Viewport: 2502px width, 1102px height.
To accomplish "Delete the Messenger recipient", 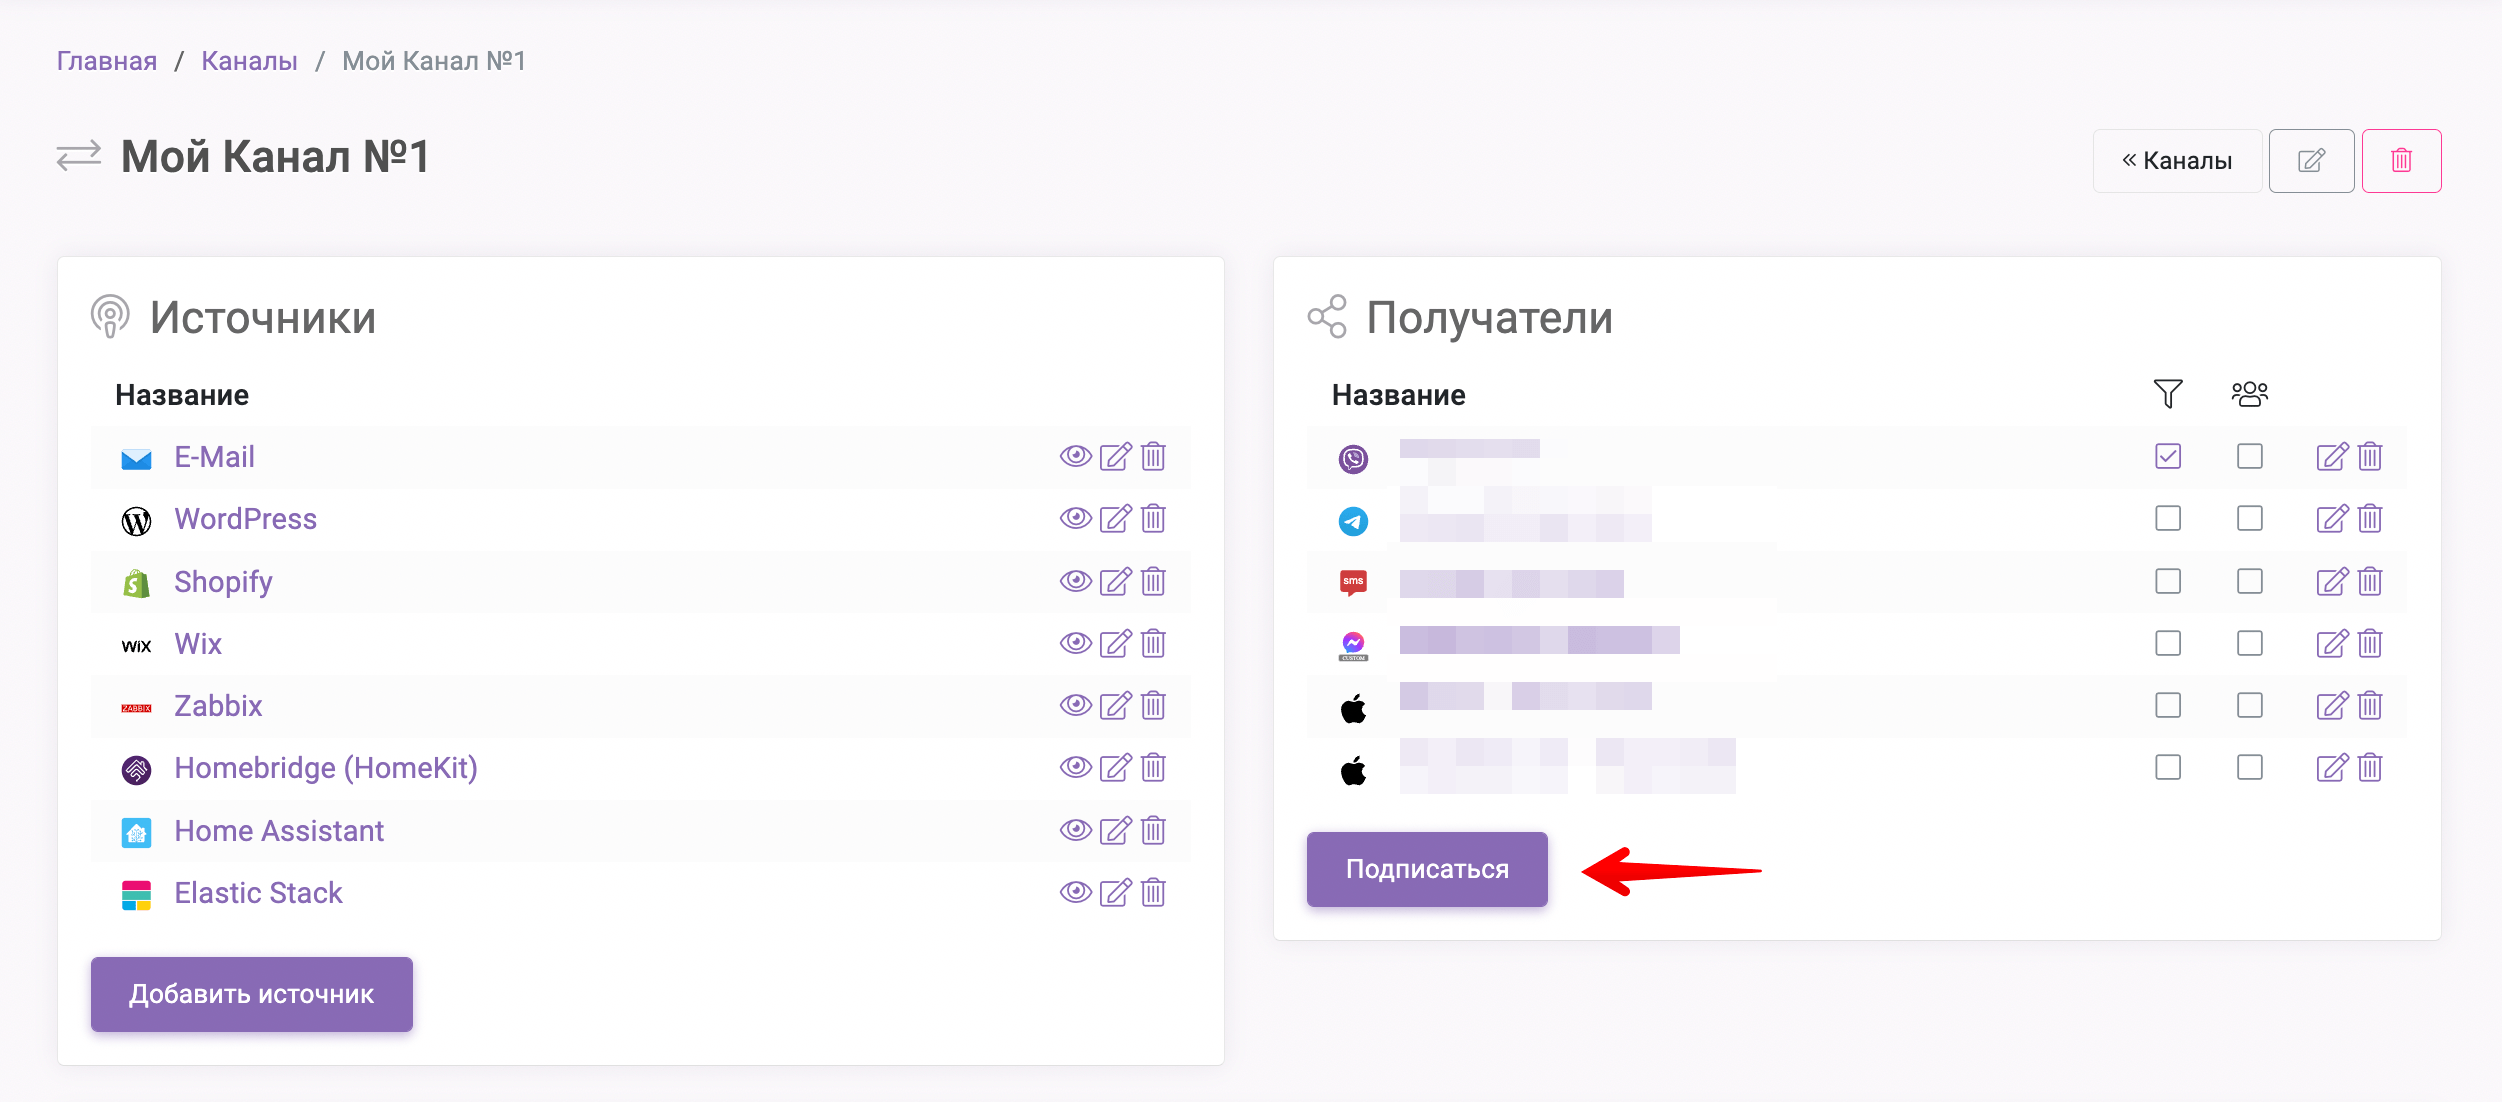I will coord(2370,643).
